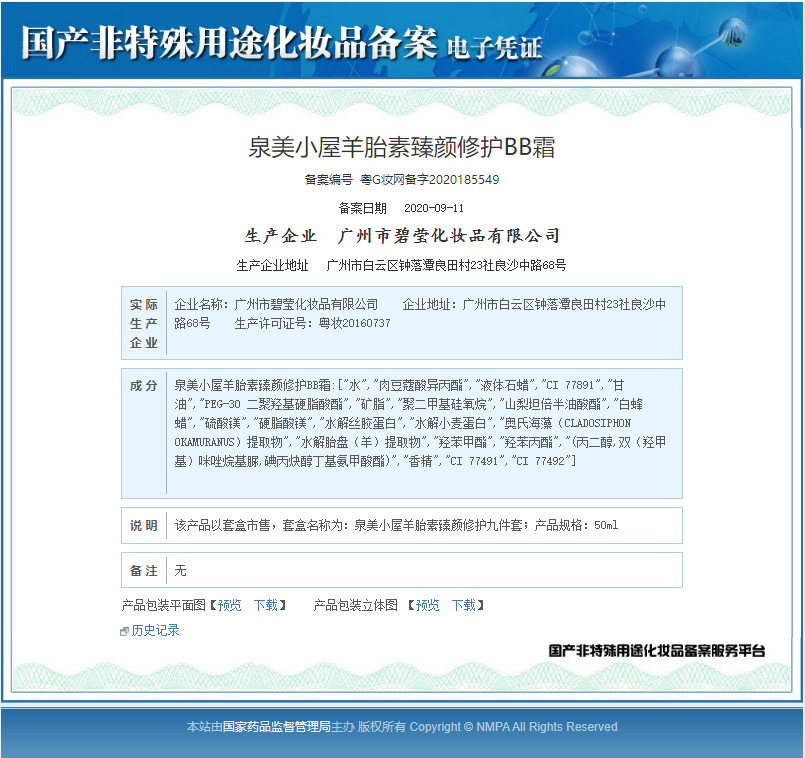Click the 生产企业地址 address text
Image resolution: width=805 pixels, height=758 pixels.
coord(446,265)
